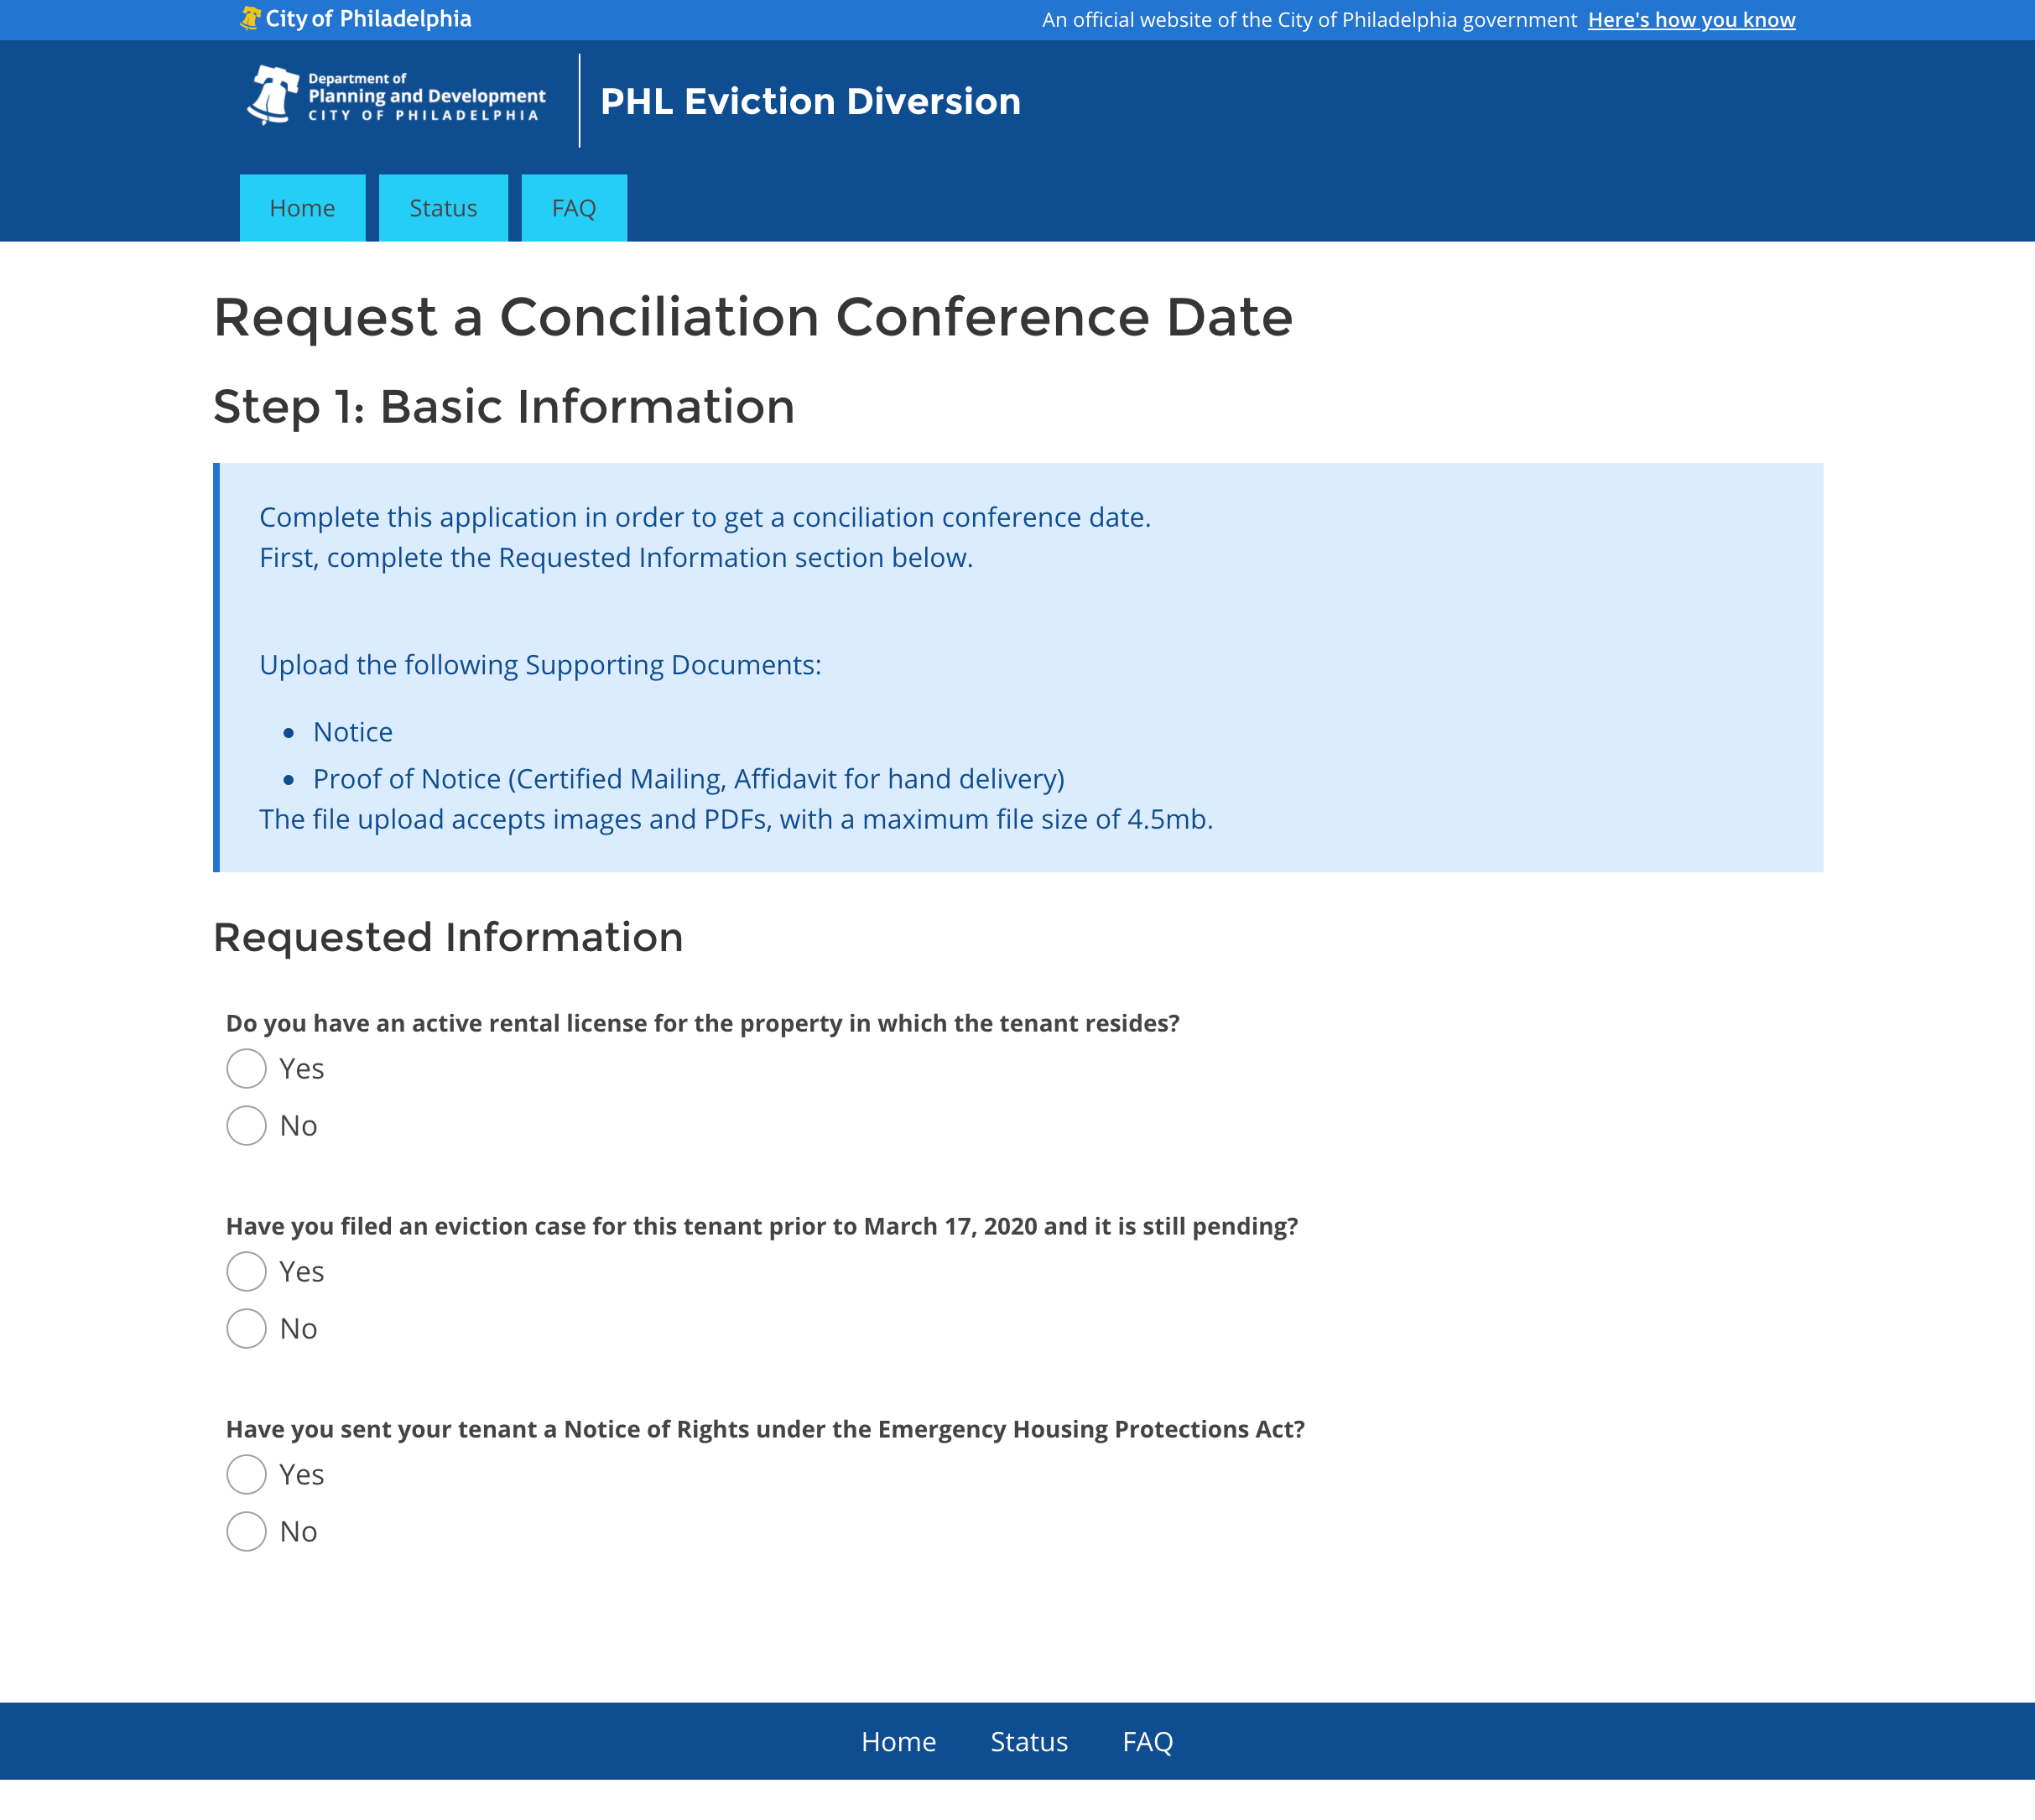Screen dimensions: 2035x1820
Task: Switch to the FAQ header tab
Action: click(574, 208)
